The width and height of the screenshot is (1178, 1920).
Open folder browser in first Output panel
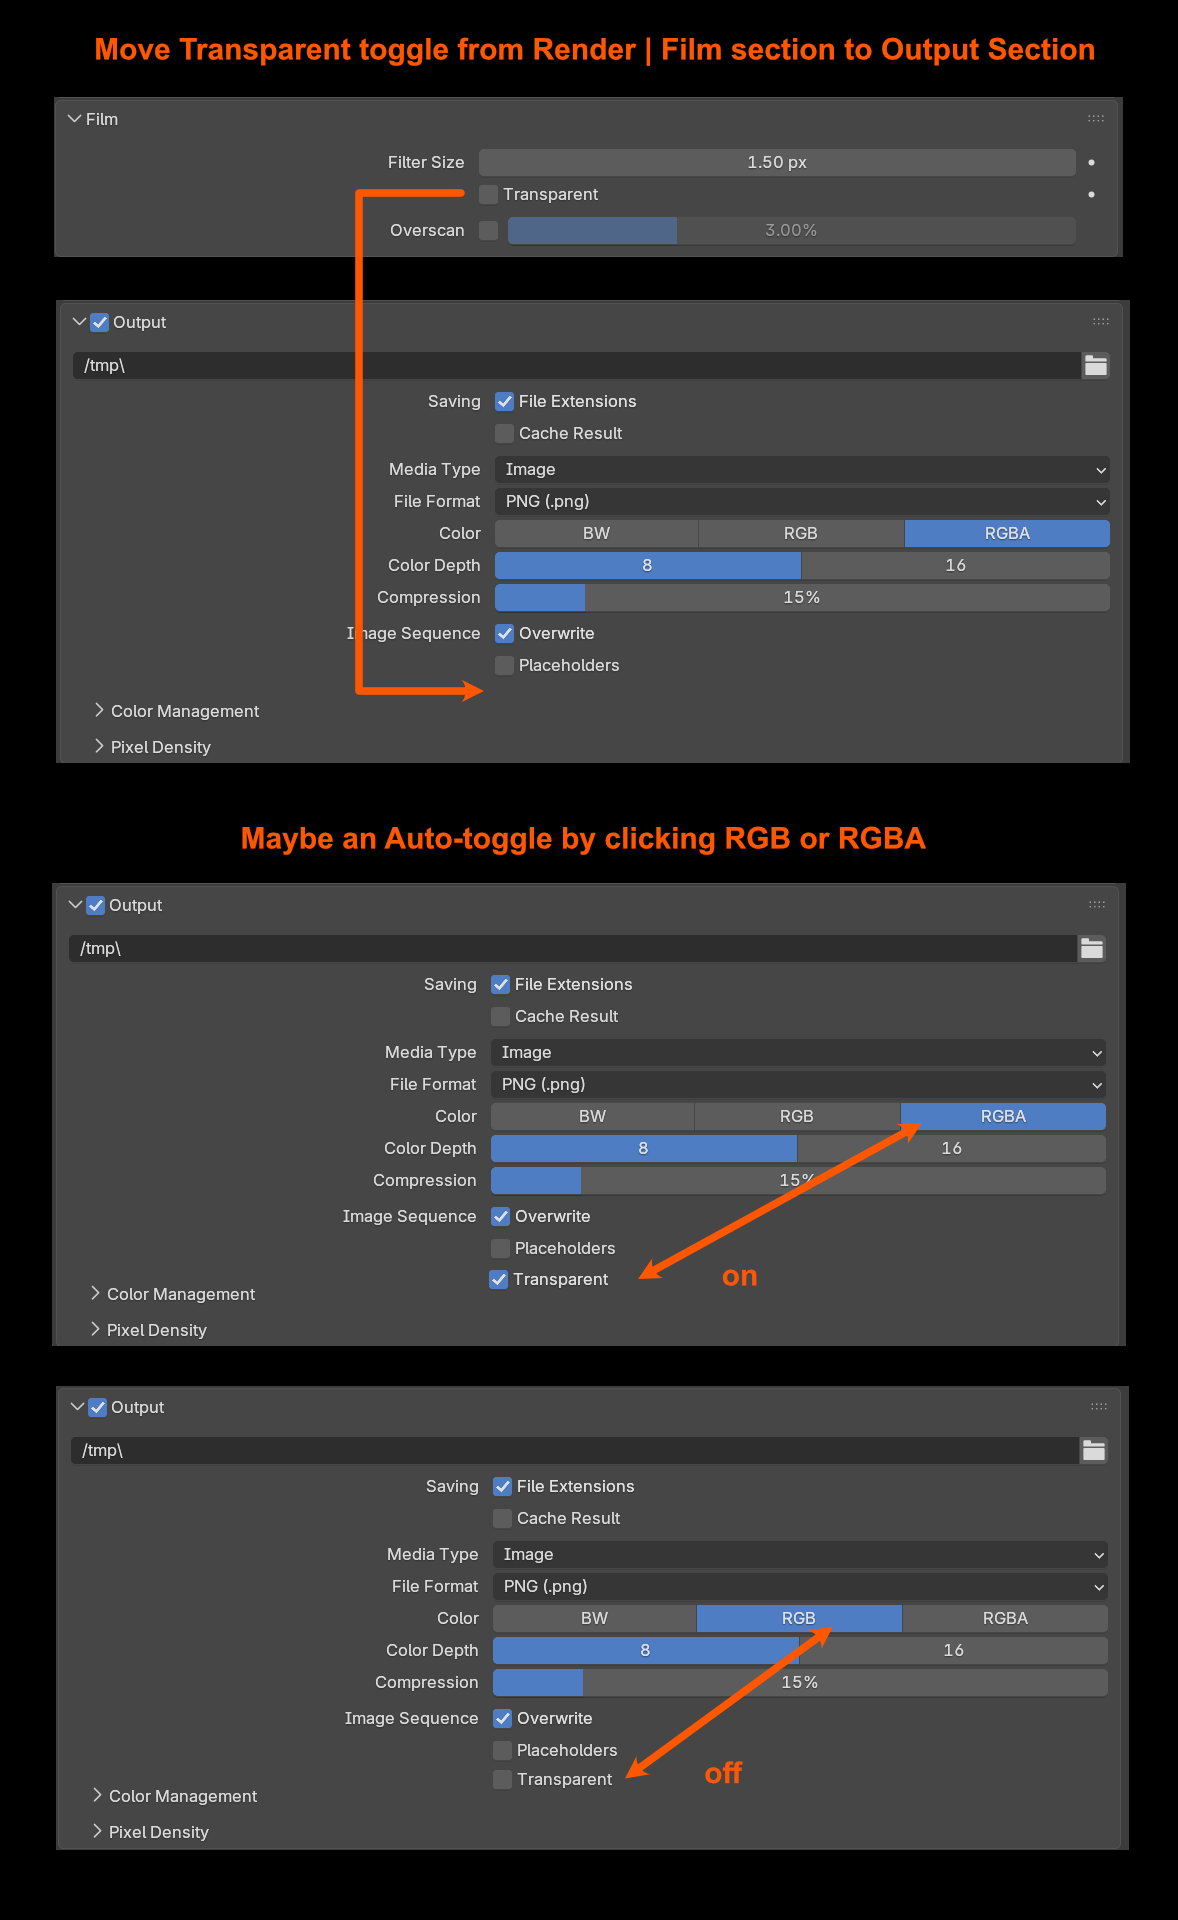point(1096,366)
